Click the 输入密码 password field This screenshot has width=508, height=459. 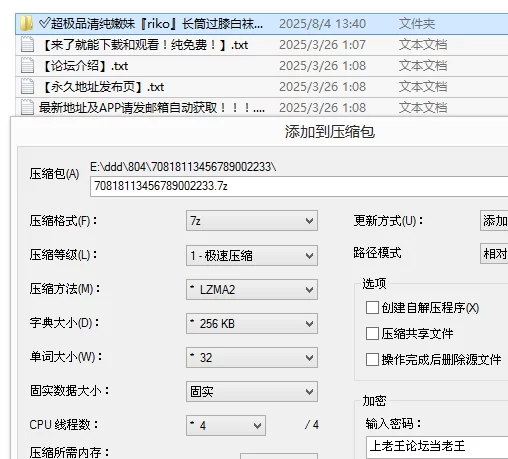click(437, 446)
